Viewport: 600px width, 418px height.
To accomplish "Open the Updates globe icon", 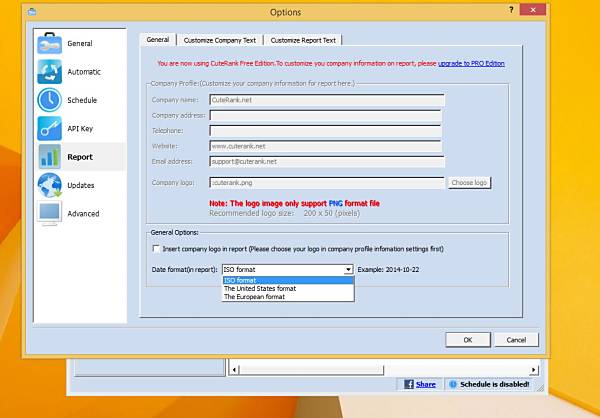I will tap(49, 185).
